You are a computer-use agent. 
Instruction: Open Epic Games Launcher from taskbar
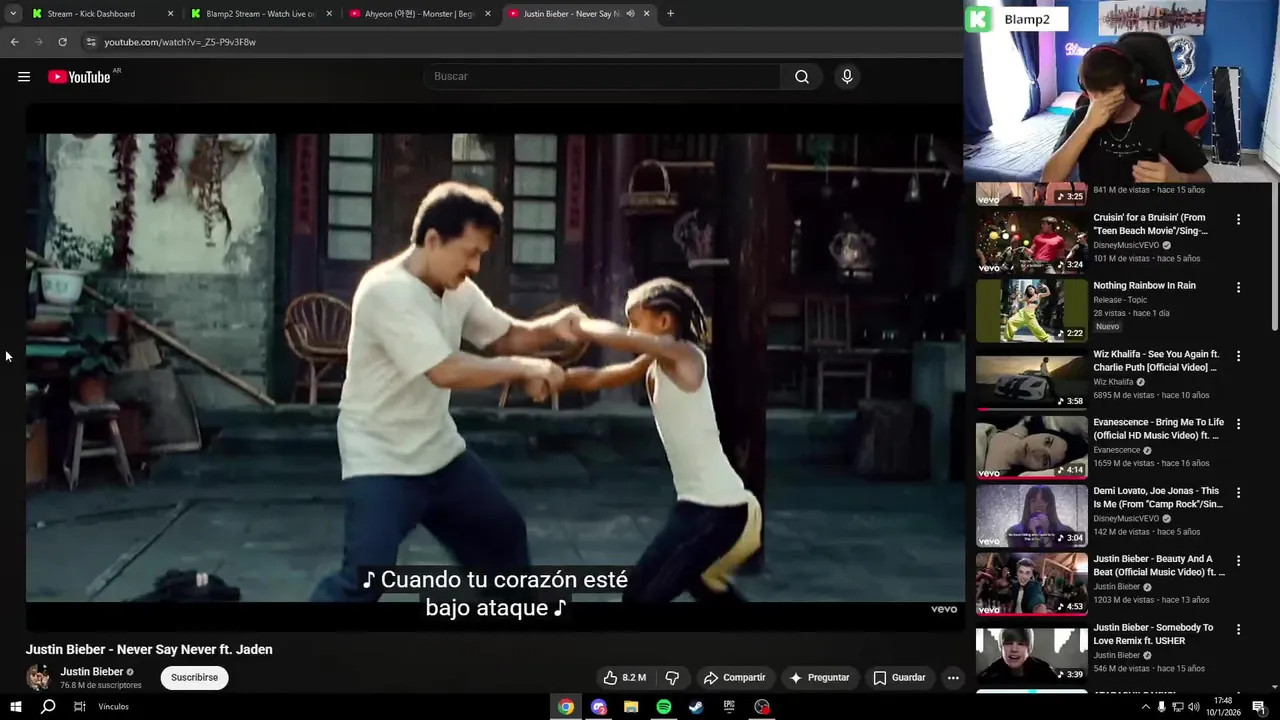pos(729,707)
